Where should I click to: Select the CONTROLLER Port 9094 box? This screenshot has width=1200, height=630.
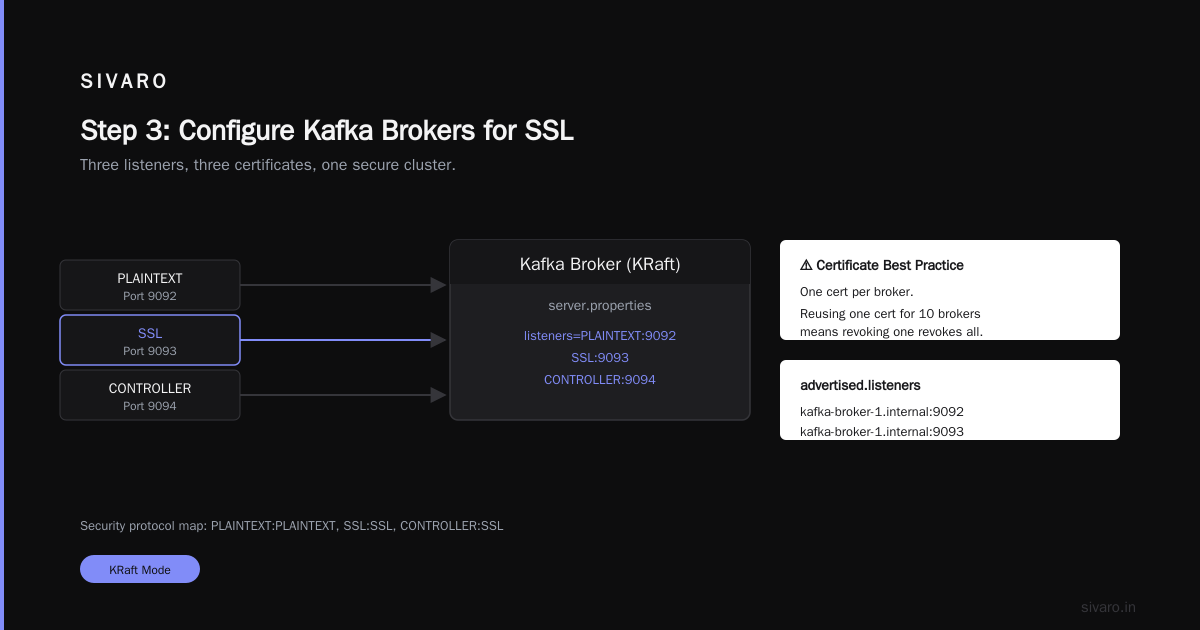pyautogui.click(x=150, y=395)
